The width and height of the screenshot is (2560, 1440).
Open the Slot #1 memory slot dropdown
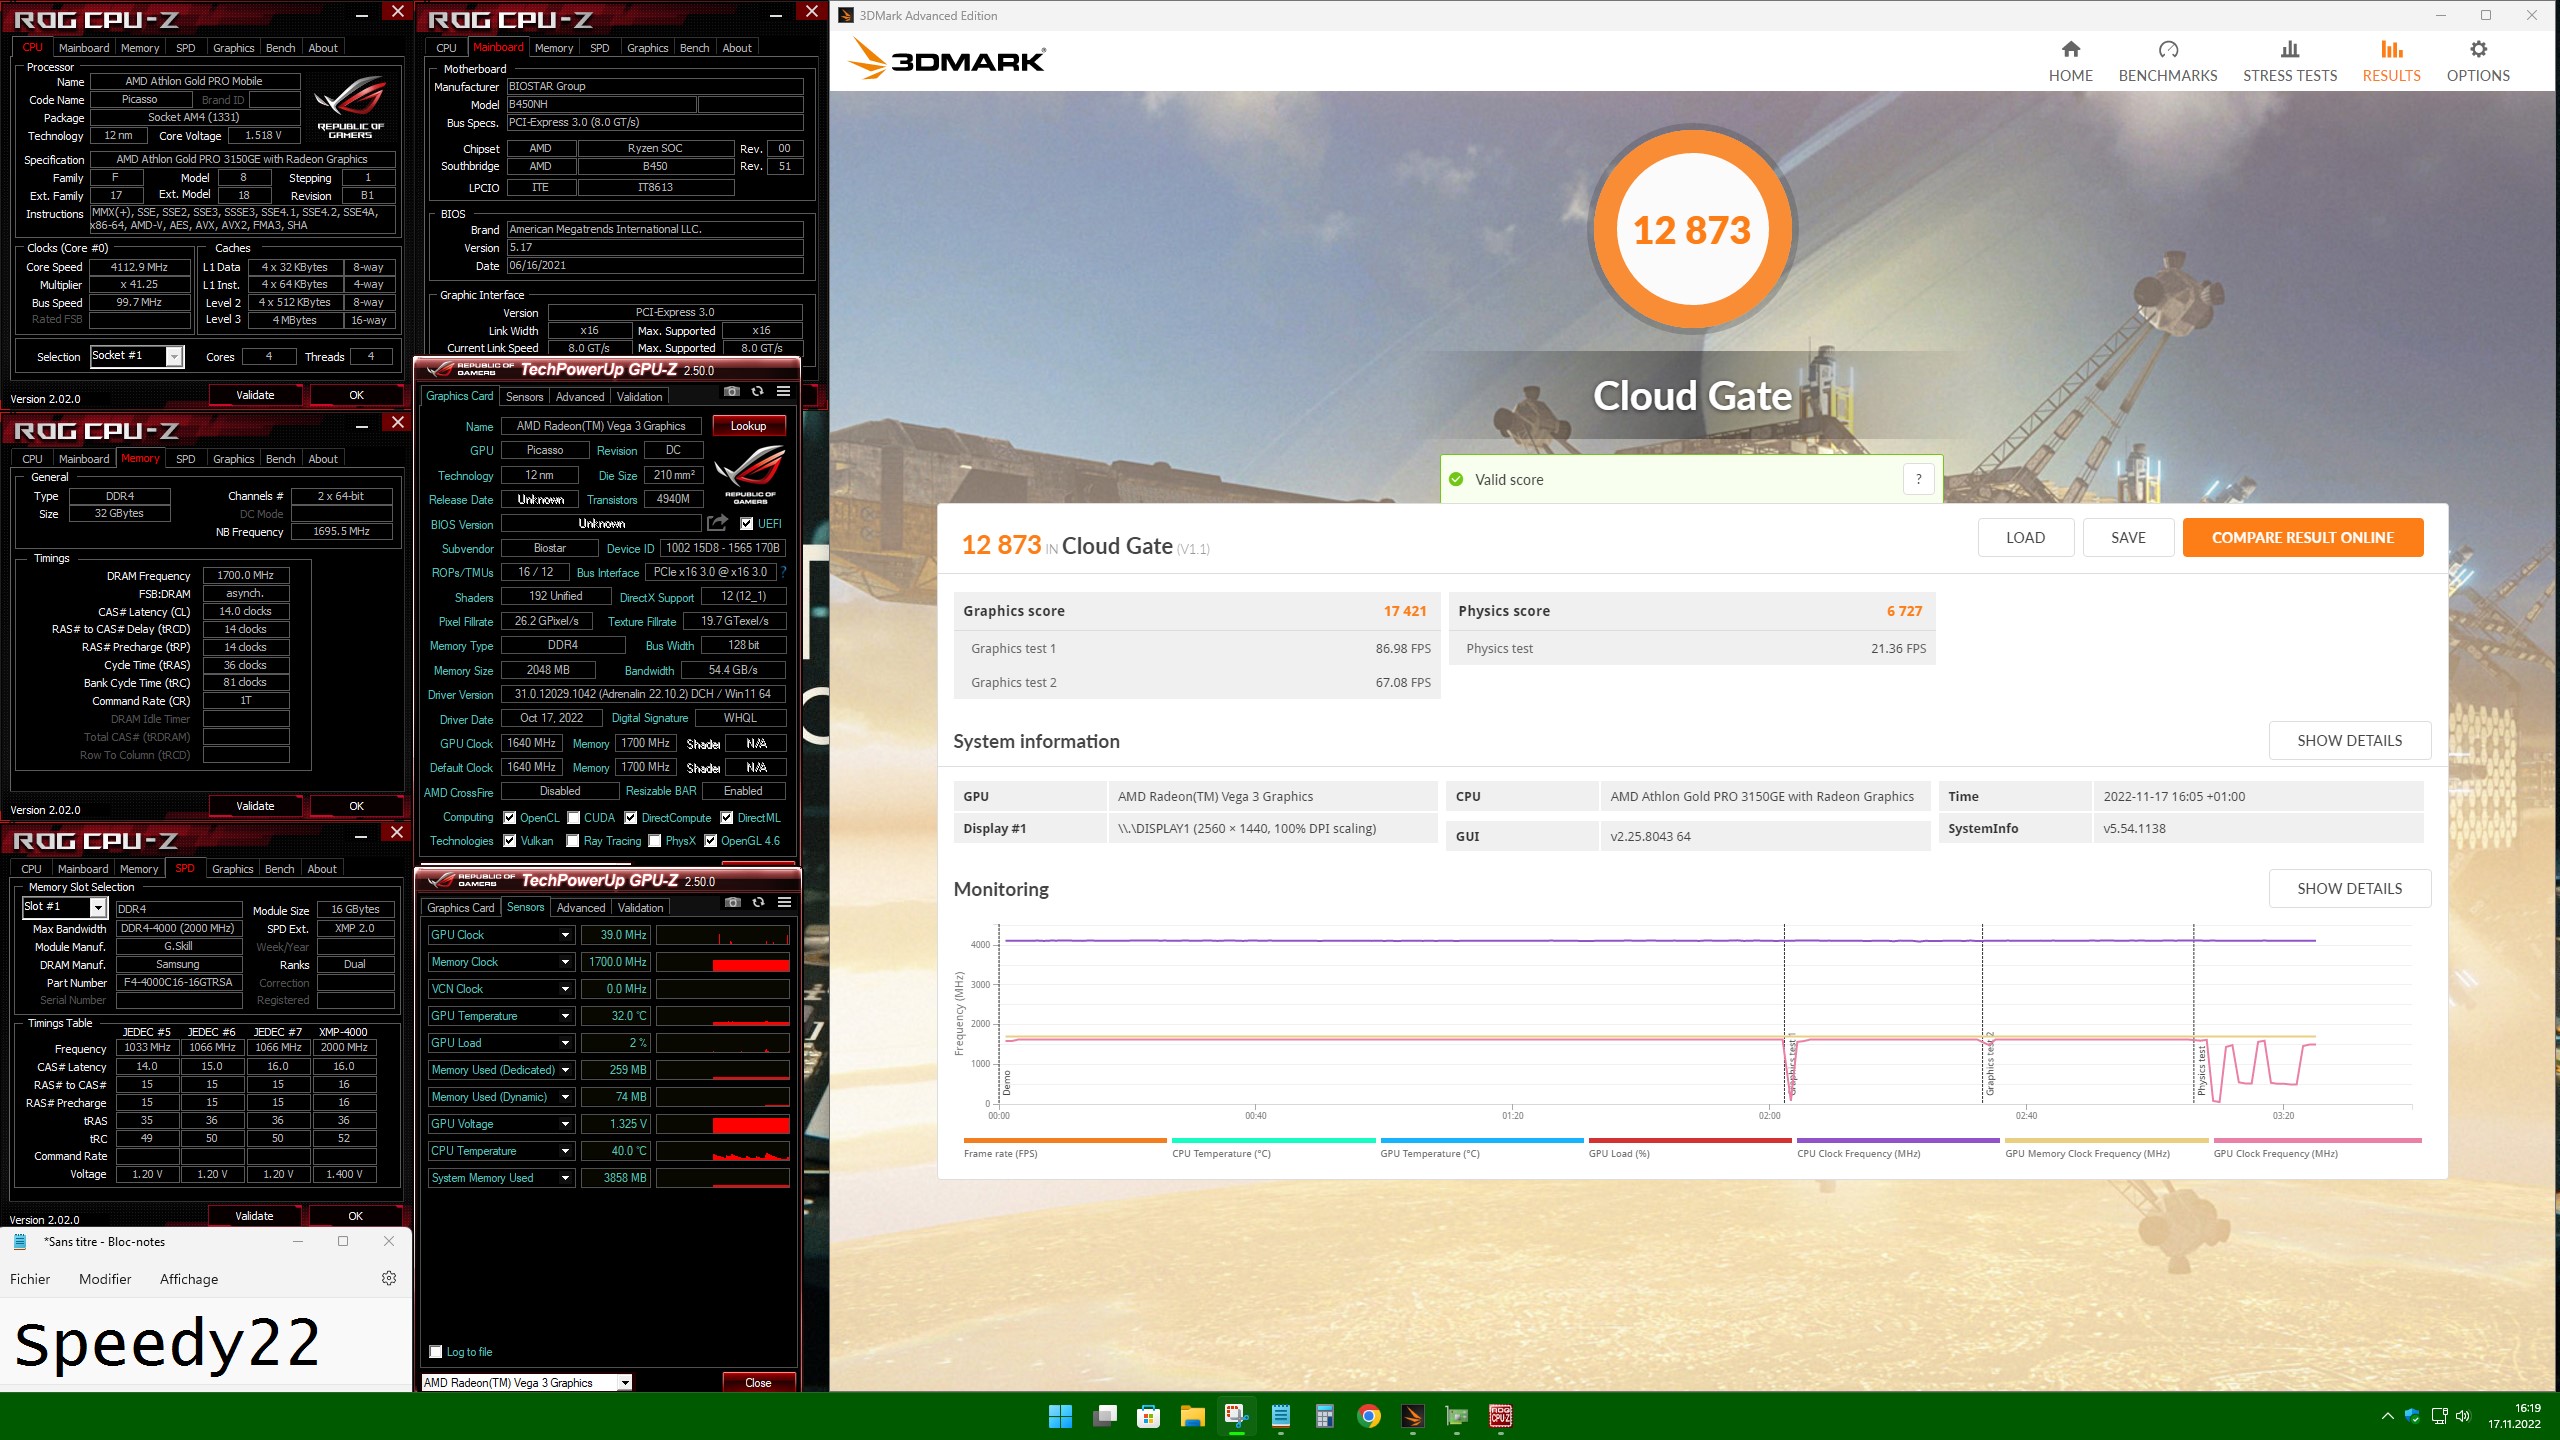(64, 907)
